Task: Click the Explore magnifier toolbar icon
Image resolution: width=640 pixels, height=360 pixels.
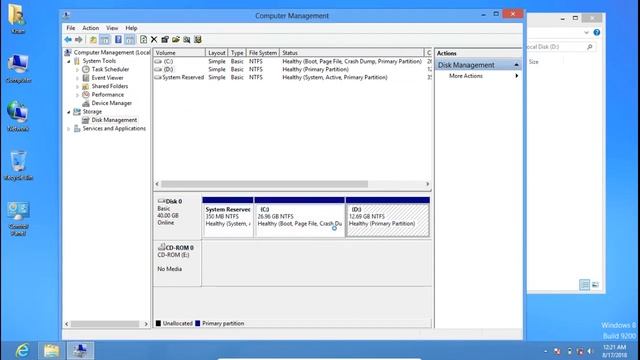Action: (187, 40)
